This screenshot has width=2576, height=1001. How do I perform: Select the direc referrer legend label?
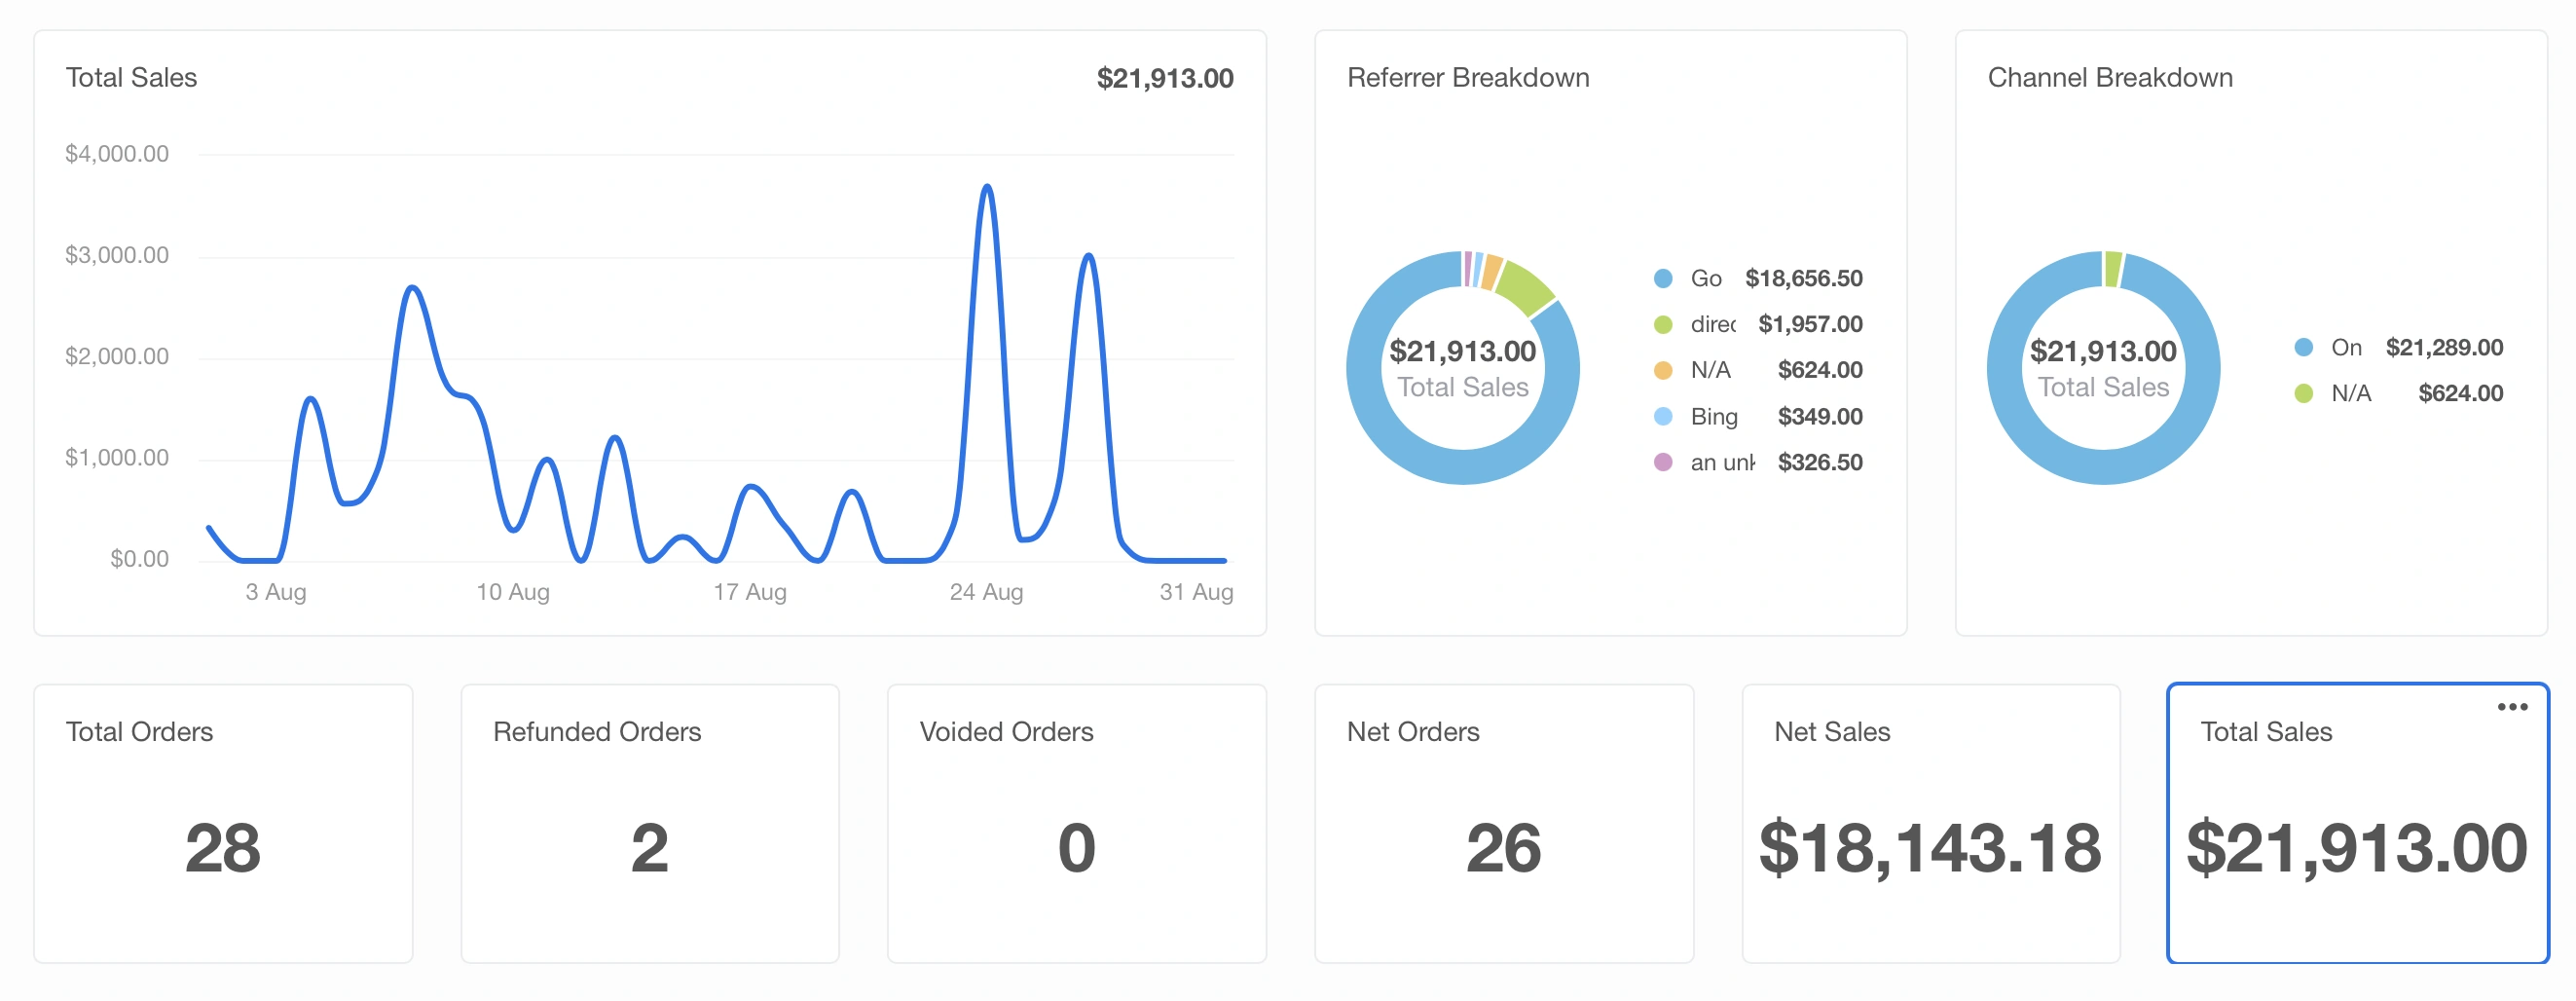[x=1713, y=324]
